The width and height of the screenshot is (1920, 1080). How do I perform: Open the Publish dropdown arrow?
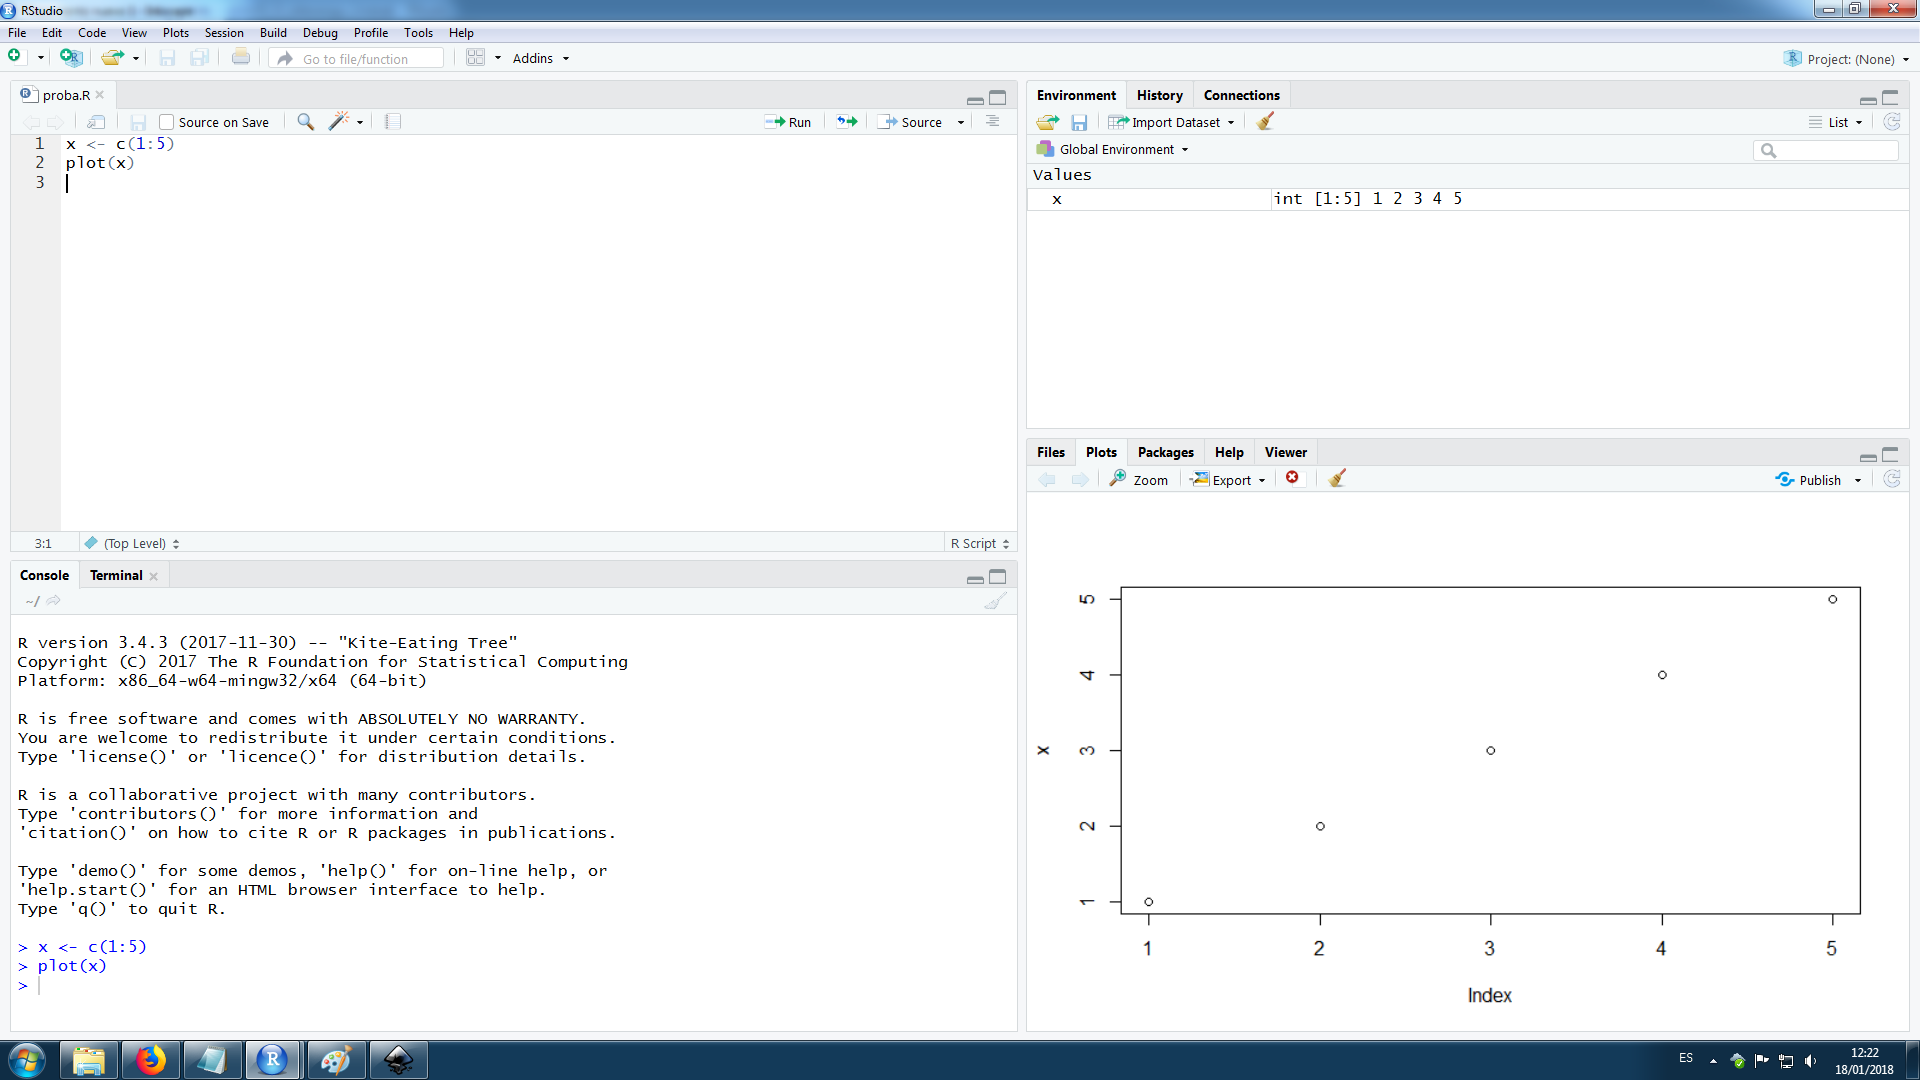point(1858,480)
